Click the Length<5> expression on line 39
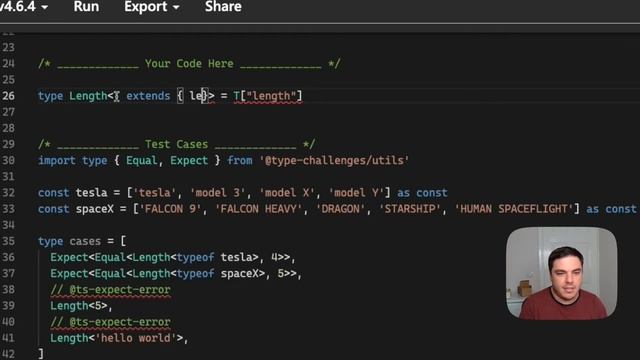640x360 pixels. coord(79,306)
